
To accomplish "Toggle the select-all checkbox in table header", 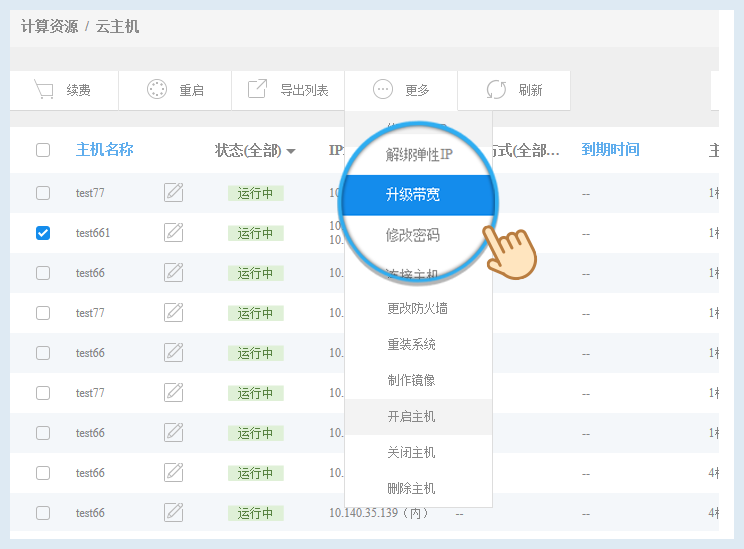I will click(x=43, y=150).
